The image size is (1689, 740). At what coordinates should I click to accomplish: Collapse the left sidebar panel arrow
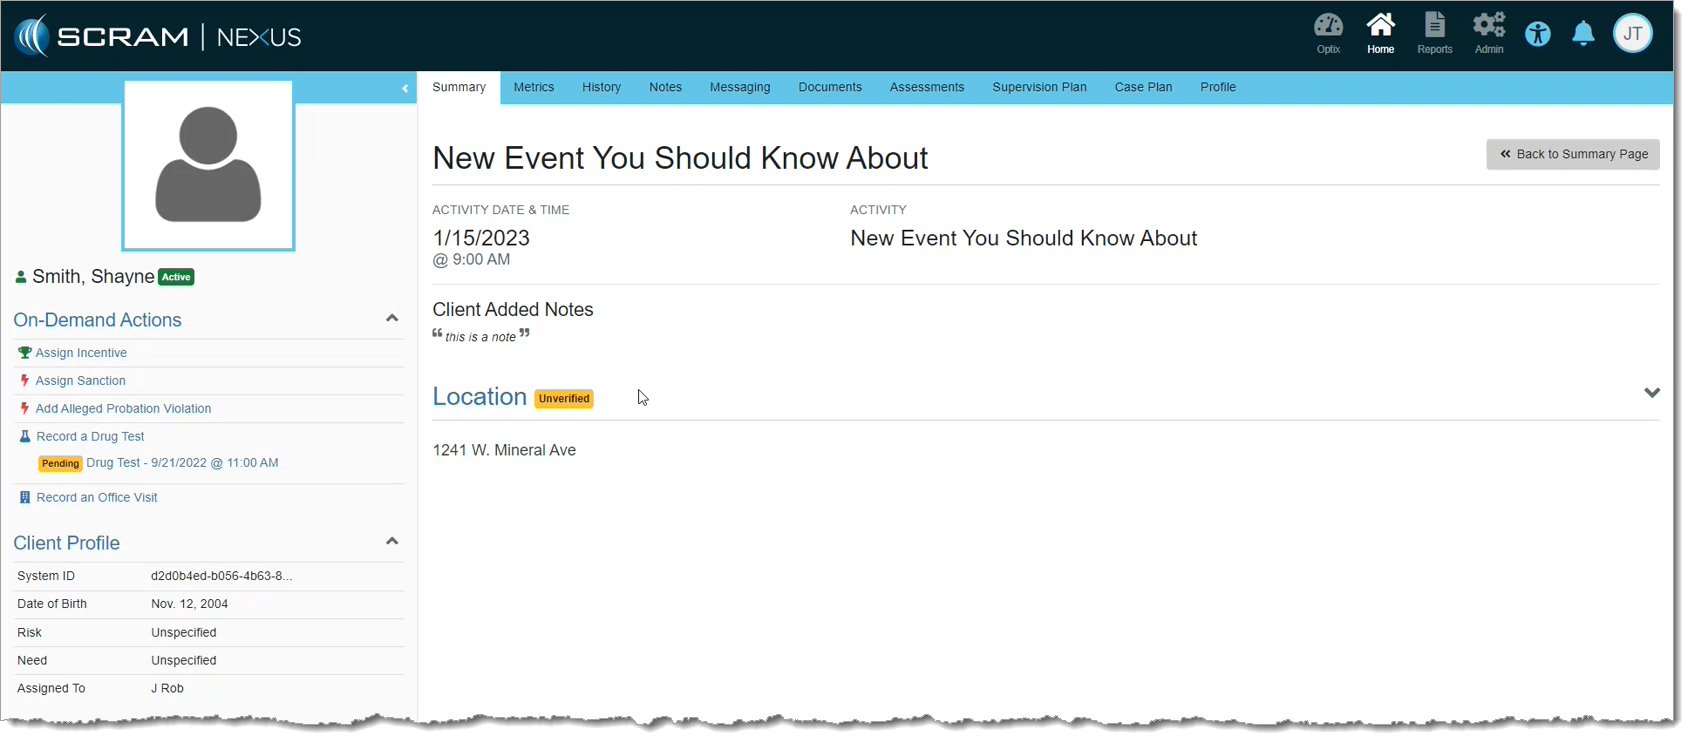tap(405, 89)
